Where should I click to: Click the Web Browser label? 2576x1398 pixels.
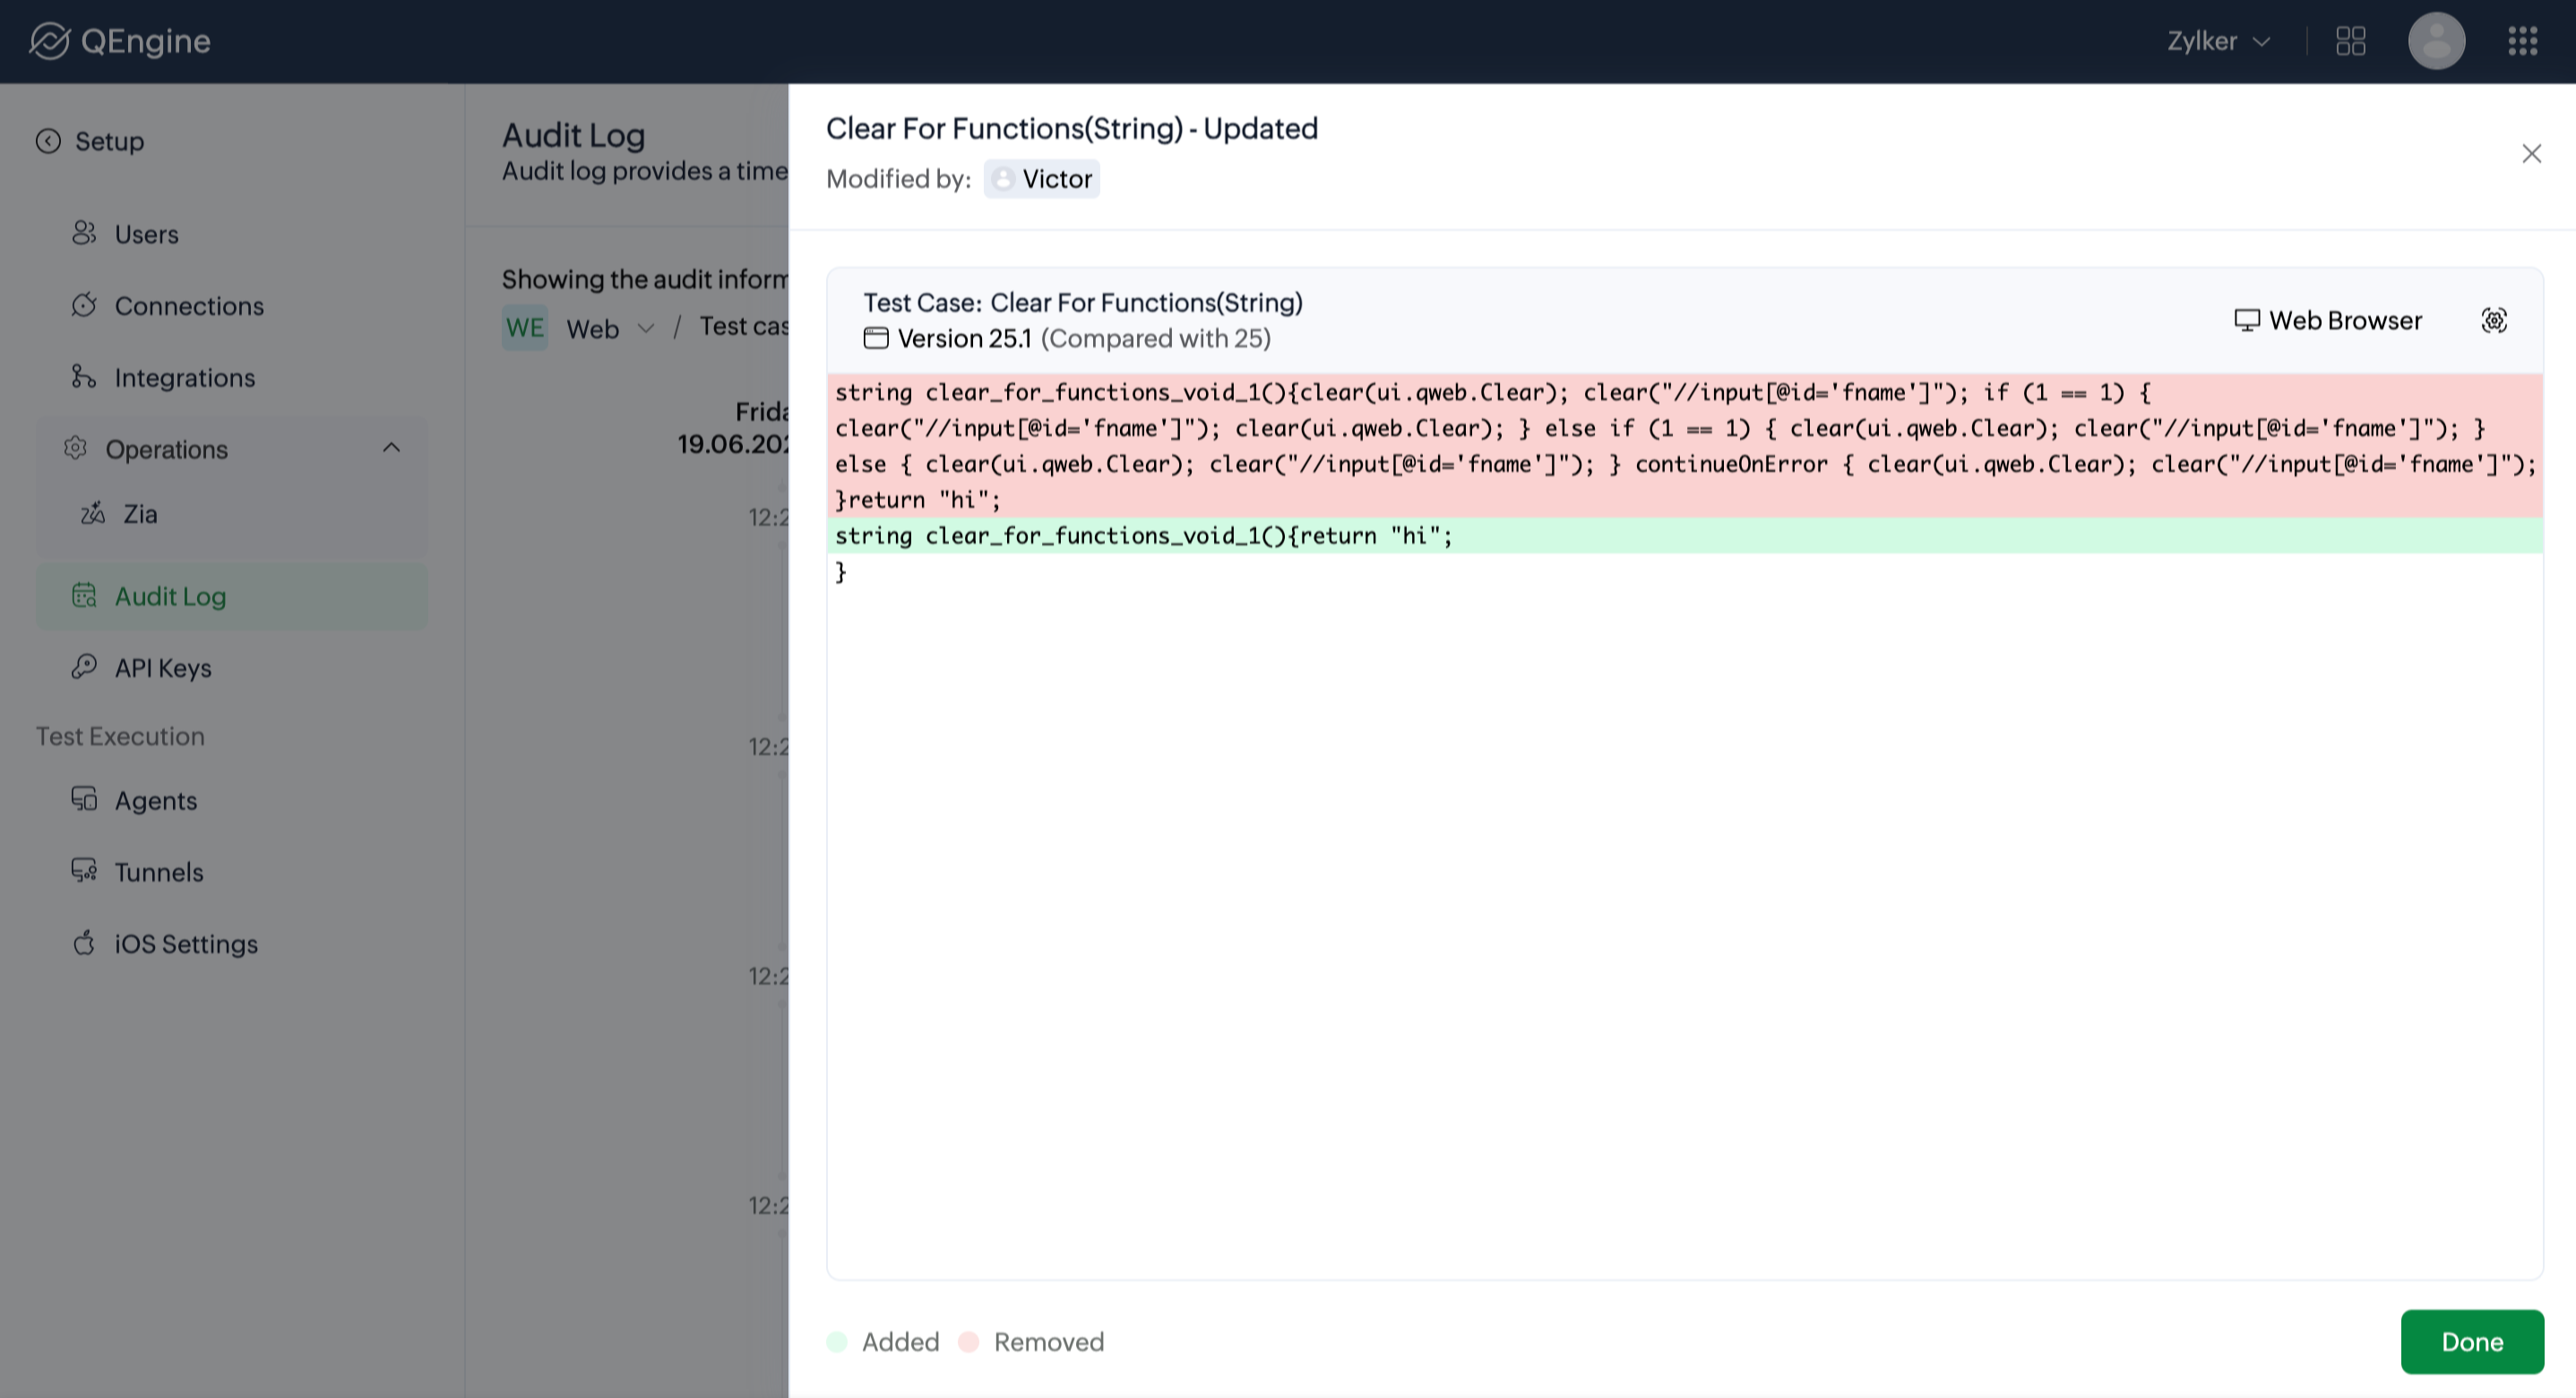tap(2346, 321)
